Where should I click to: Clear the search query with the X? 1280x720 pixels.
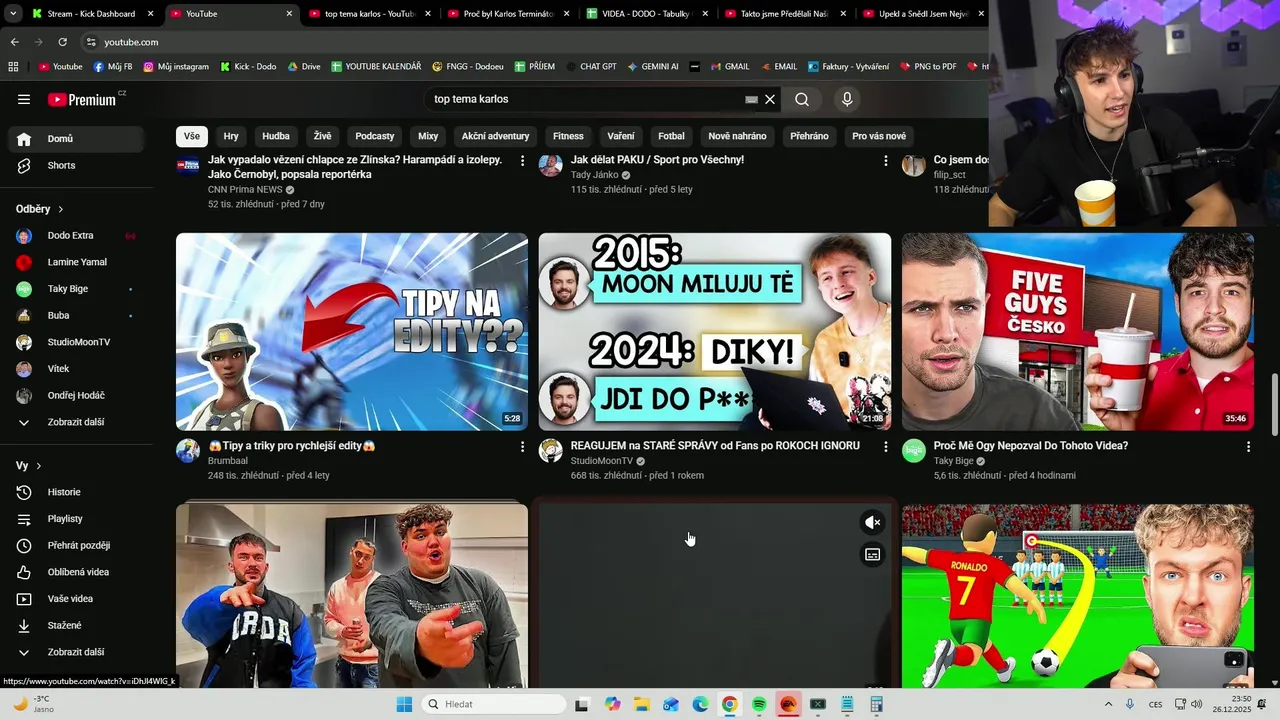[770, 99]
